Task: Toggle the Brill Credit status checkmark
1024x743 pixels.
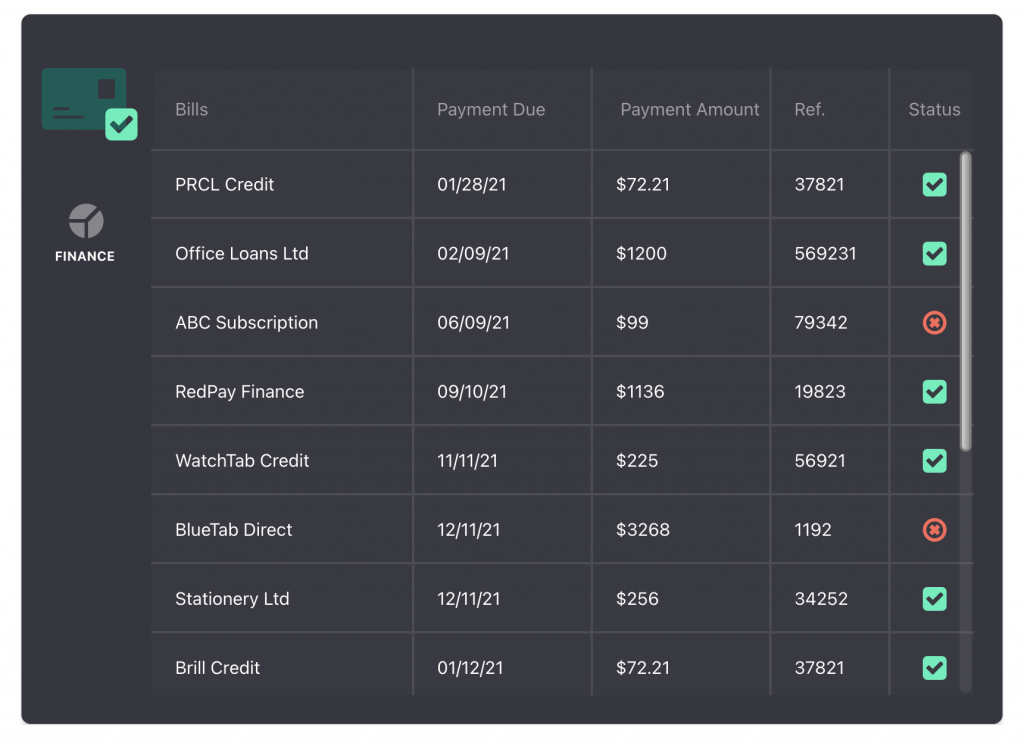Action: click(x=934, y=667)
